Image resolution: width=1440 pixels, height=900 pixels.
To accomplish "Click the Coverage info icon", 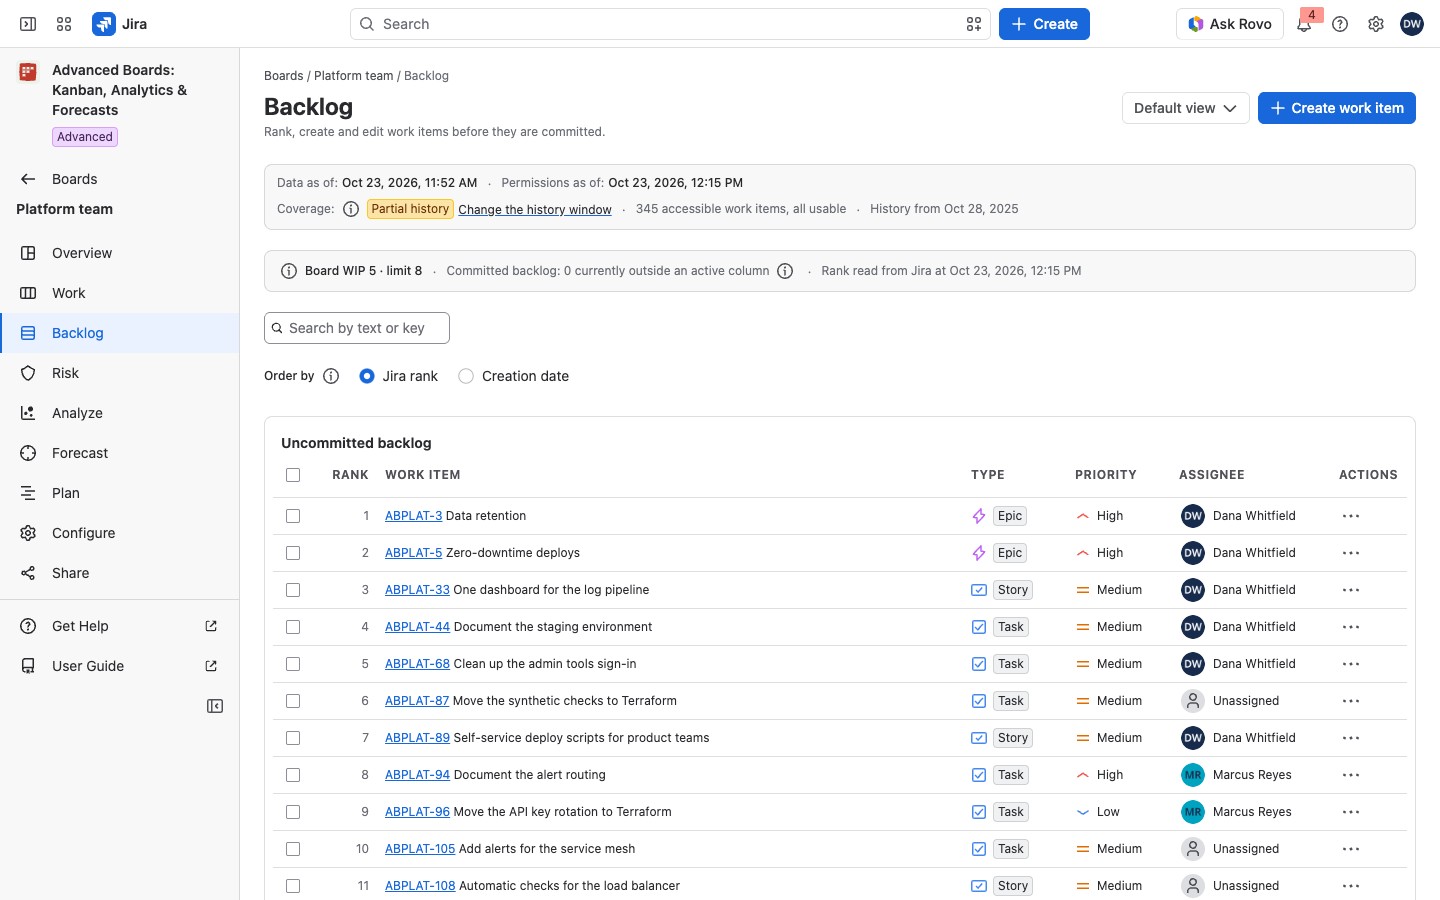I will pos(351,209).
